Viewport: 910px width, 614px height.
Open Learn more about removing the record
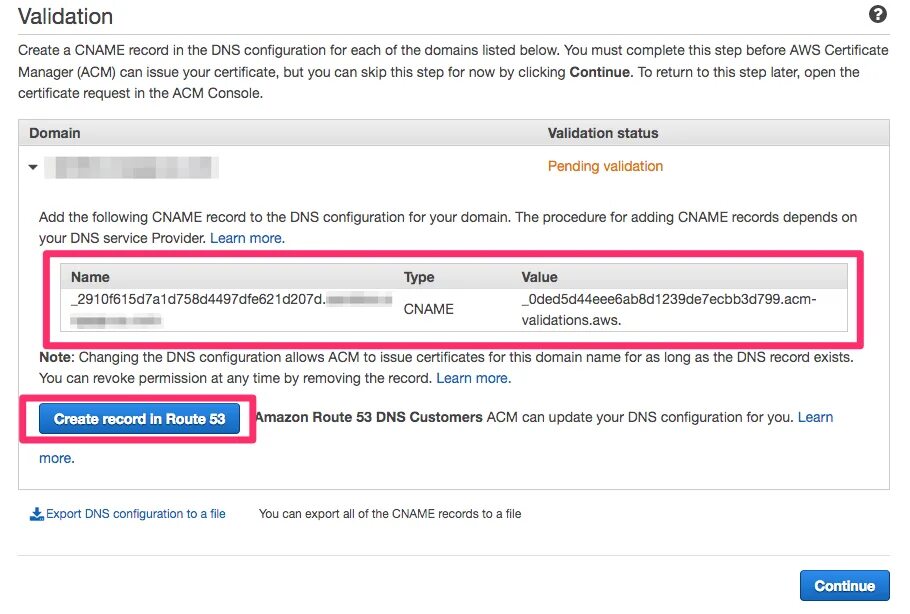click(x=472, y=378)
